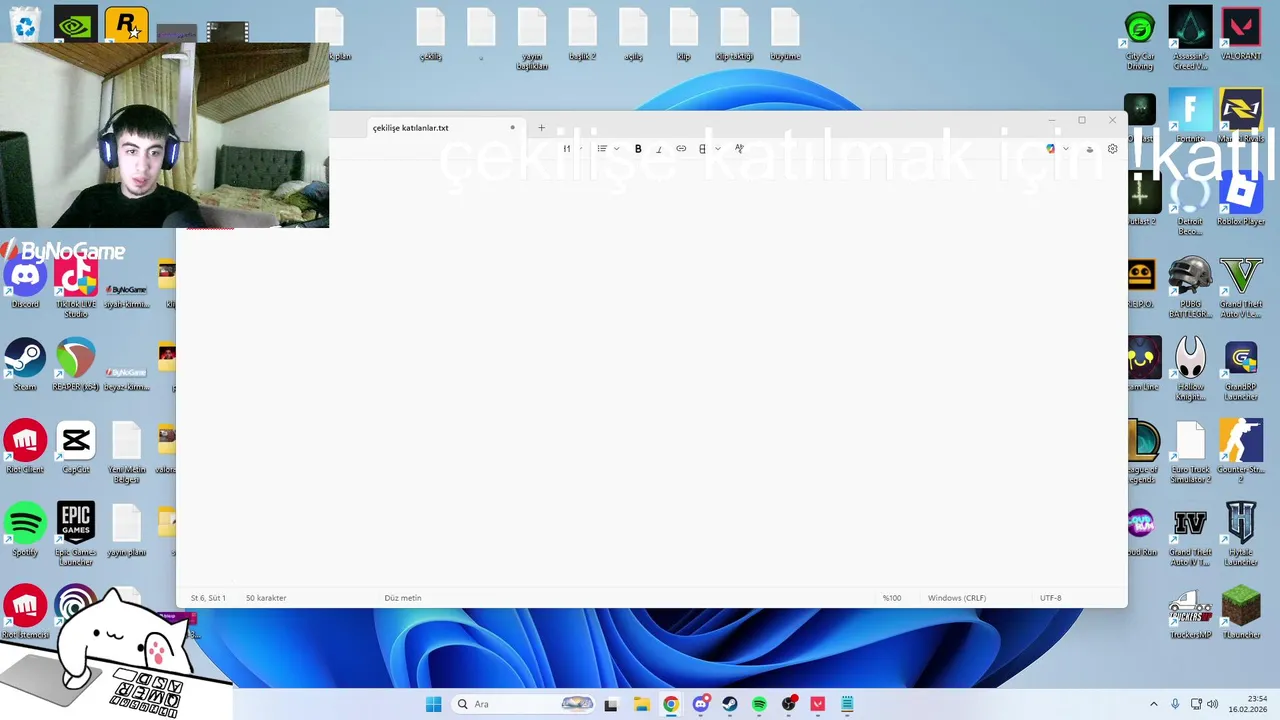Select the Epic Games Launcher desktop icon
Viewport: 1280px width, 720px height.
76,535
